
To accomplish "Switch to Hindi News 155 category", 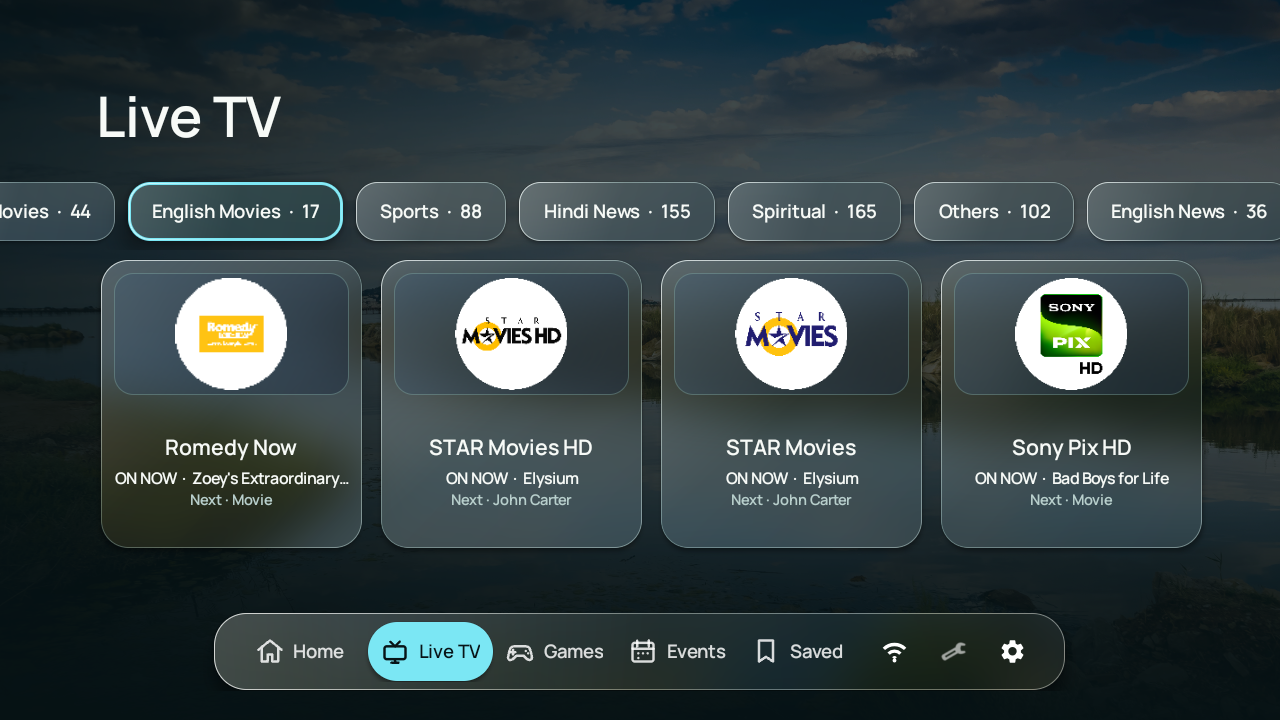I will click(x=617, y=212).
